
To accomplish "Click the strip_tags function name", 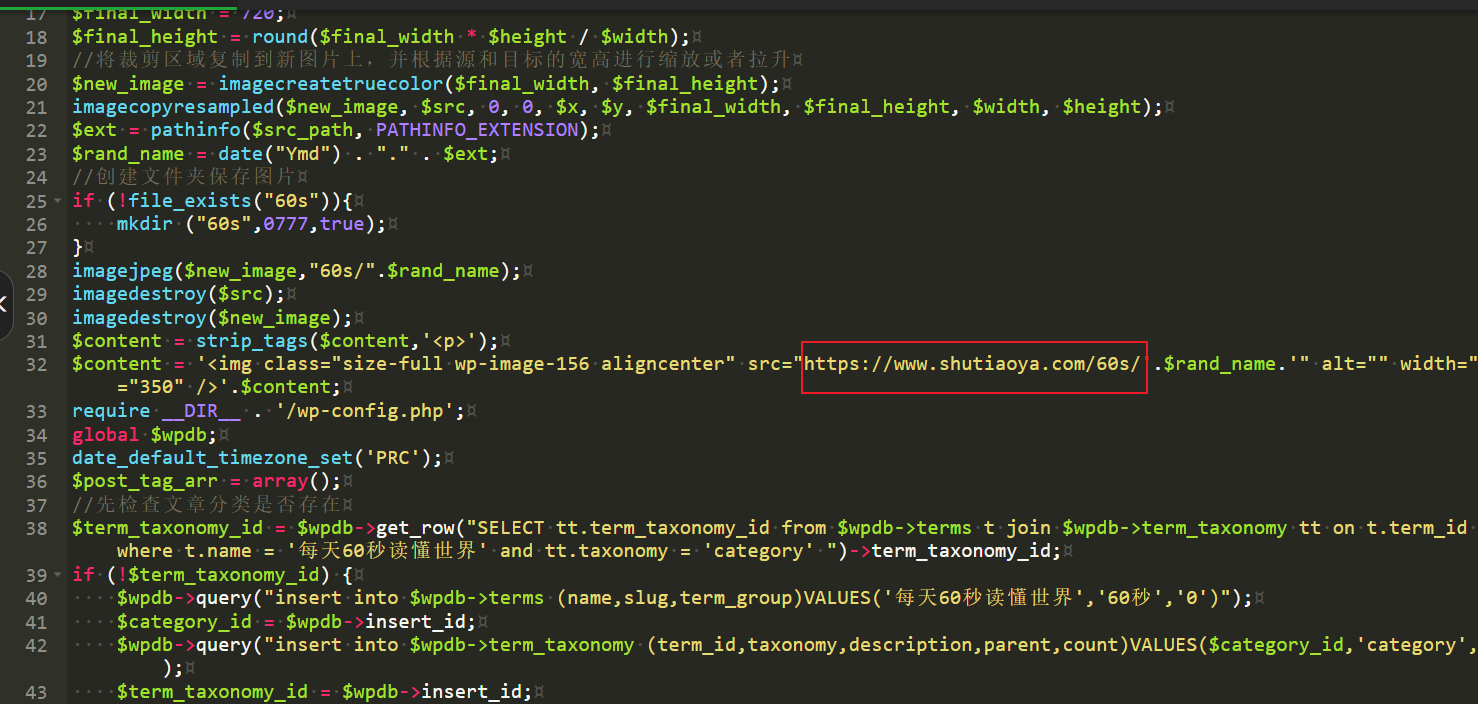I will [251, 341].
